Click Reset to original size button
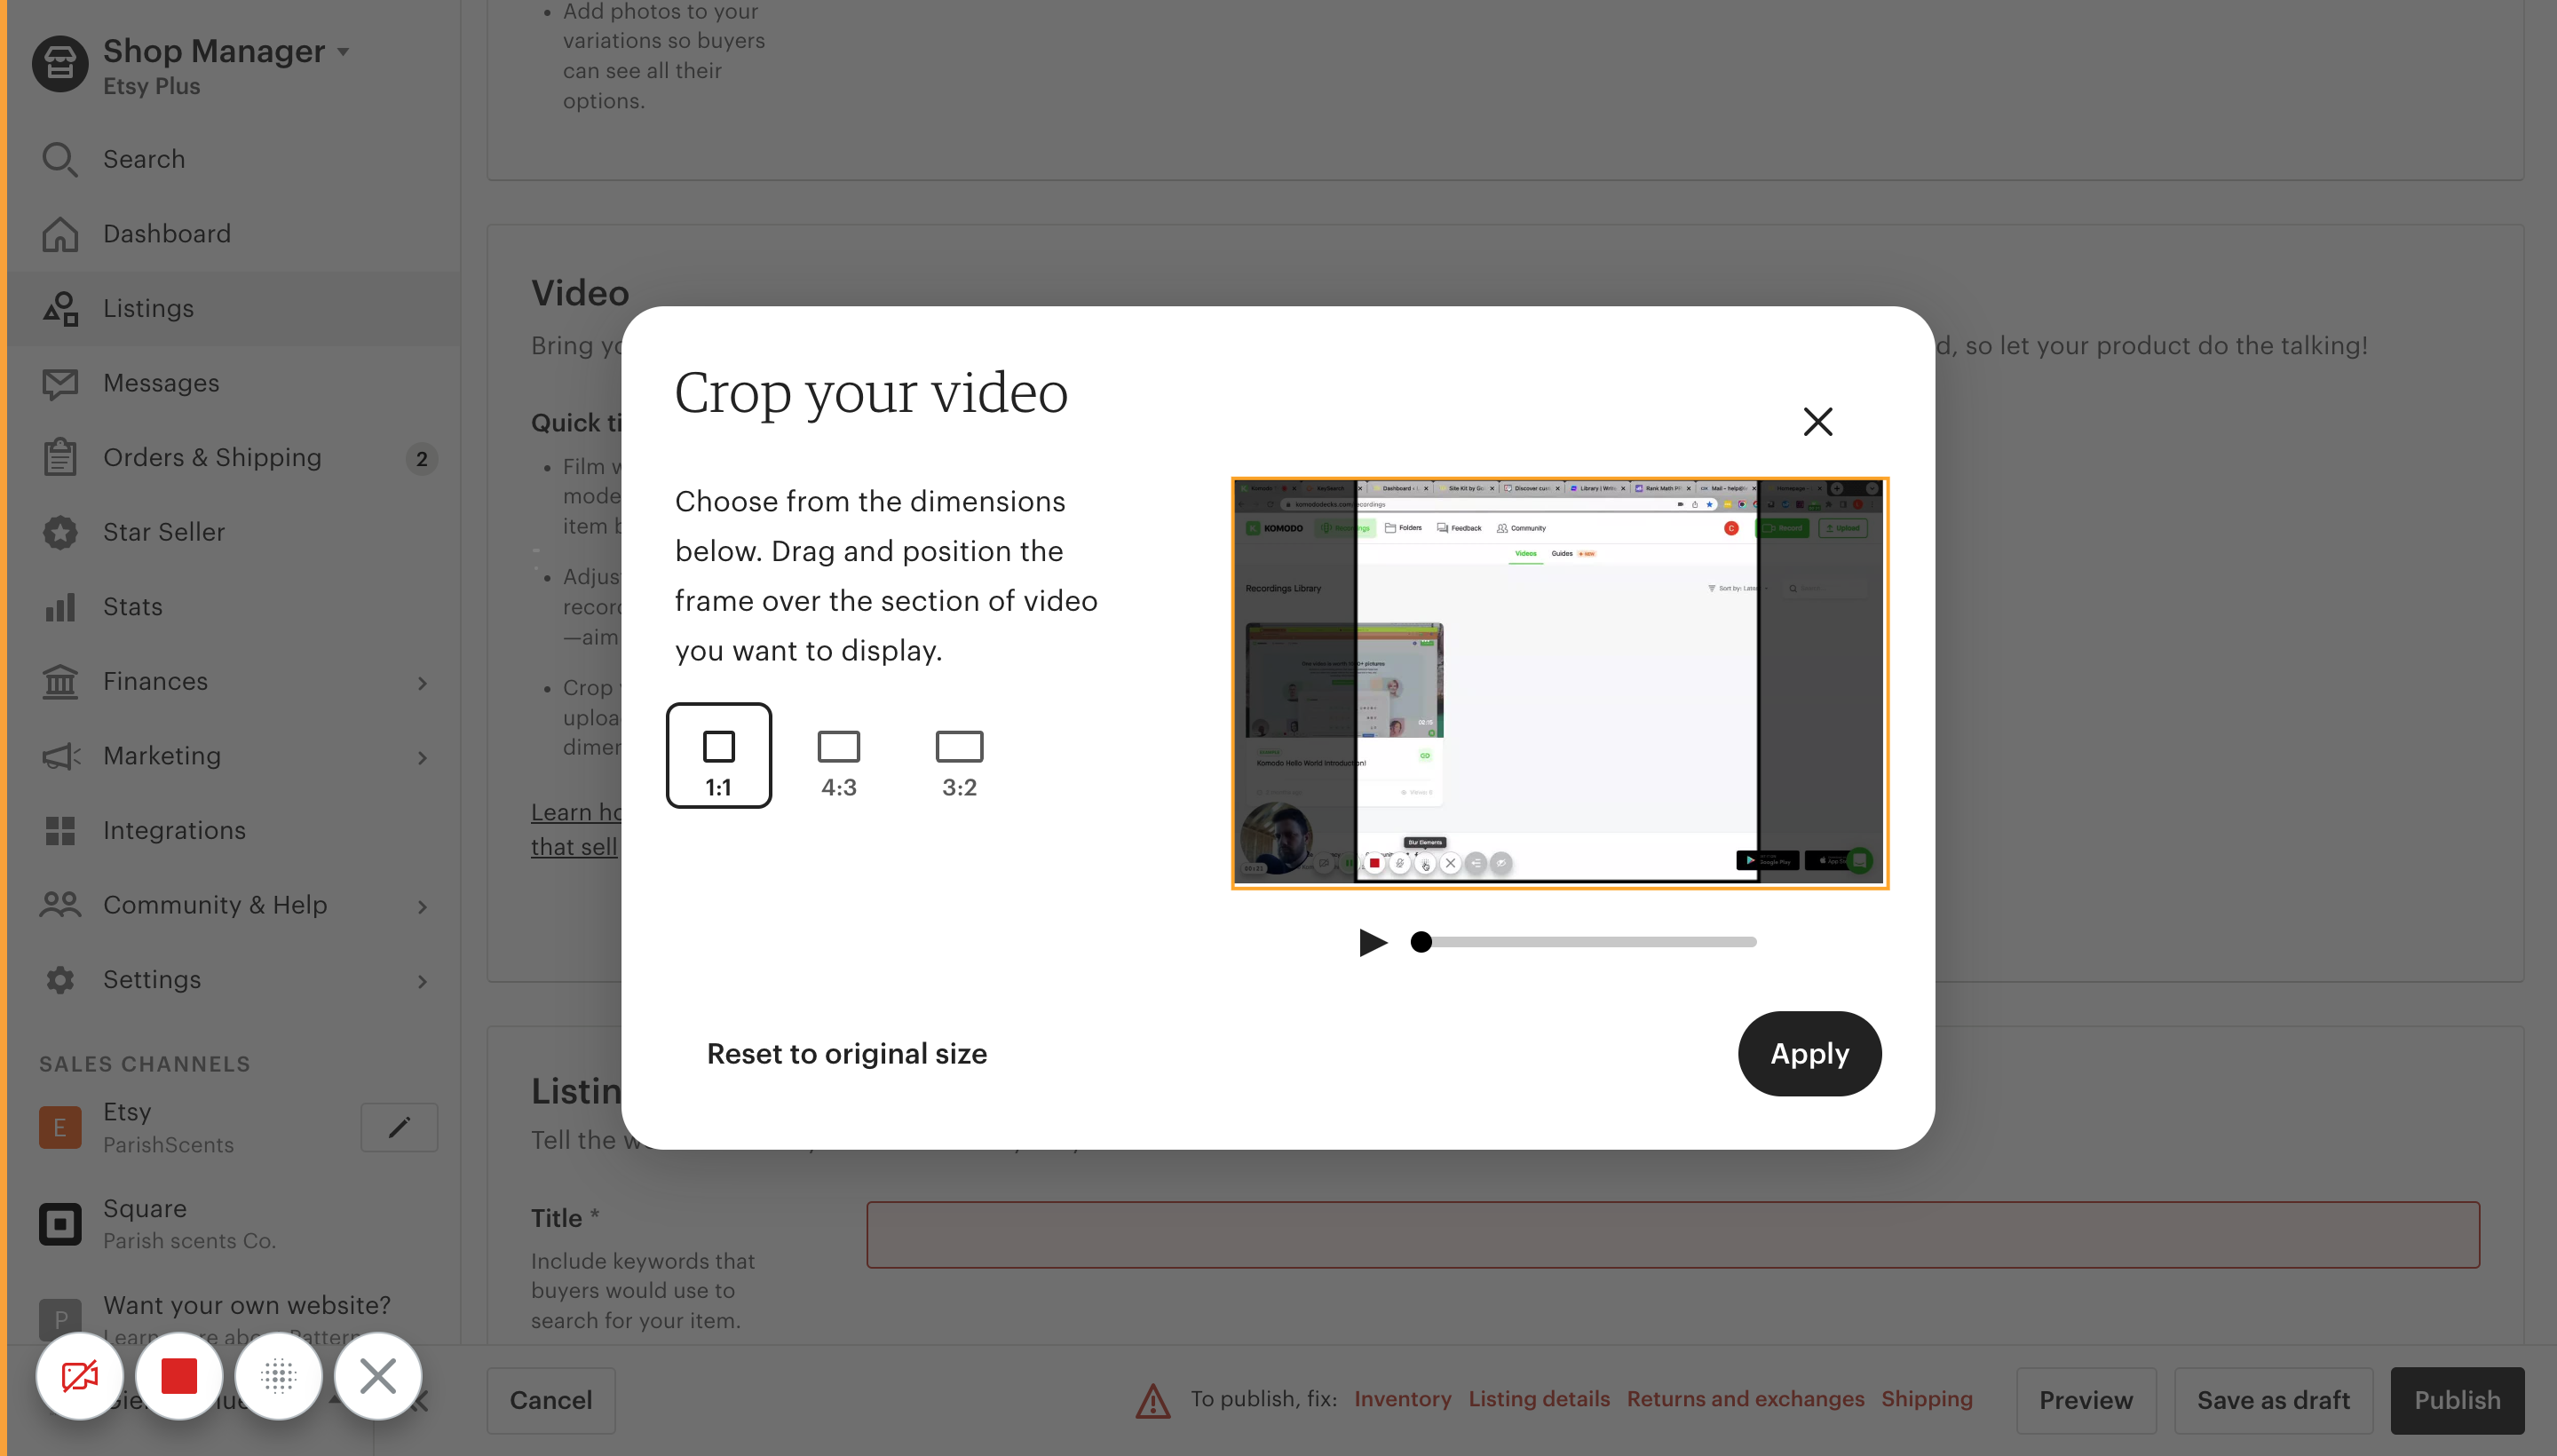 point(846,1052)
